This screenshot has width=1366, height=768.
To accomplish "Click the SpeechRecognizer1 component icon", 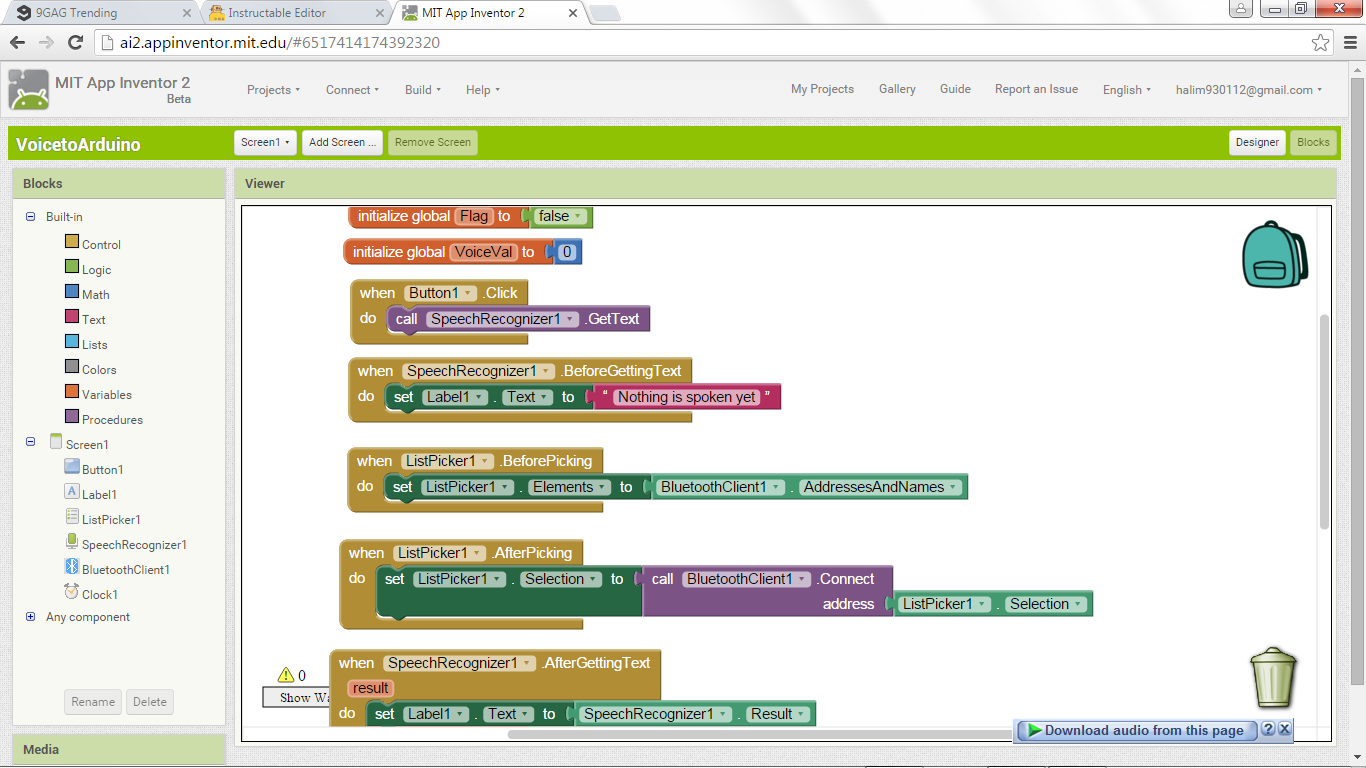I will 71,542.
